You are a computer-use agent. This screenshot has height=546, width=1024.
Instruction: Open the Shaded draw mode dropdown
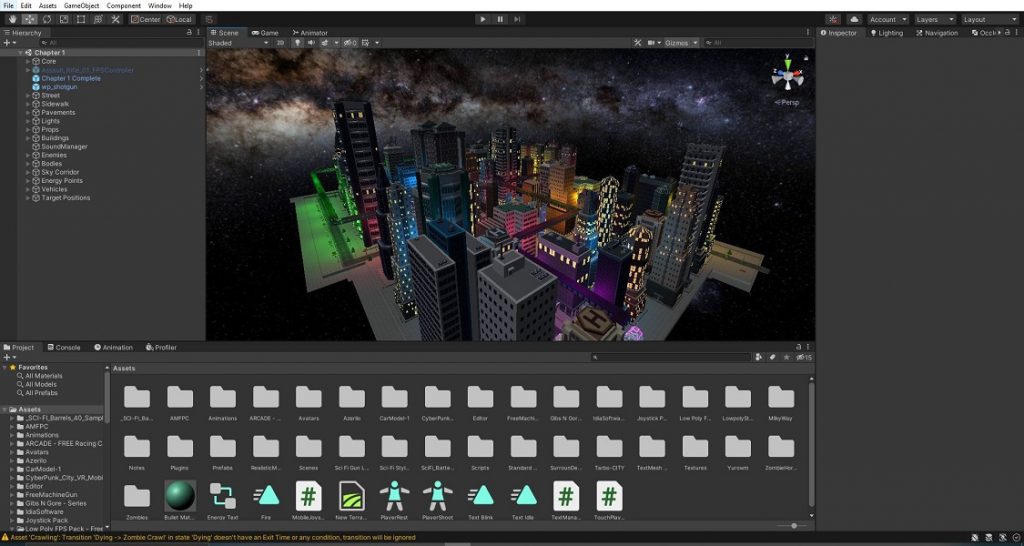tap(238, 42)
